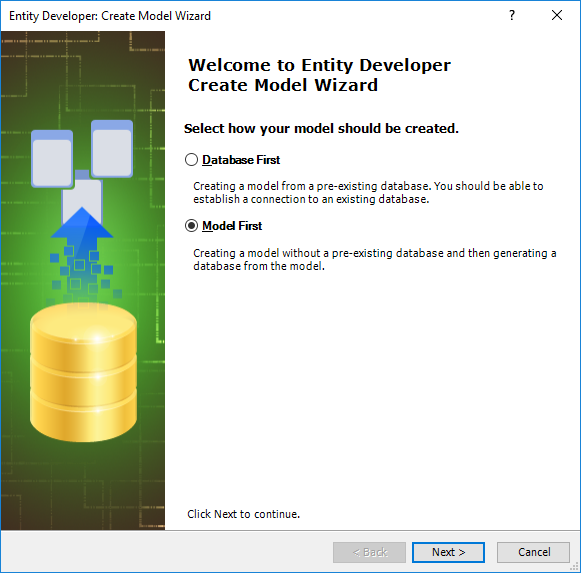
Task: Select the Database First radio button
Action: click(191, 160)
